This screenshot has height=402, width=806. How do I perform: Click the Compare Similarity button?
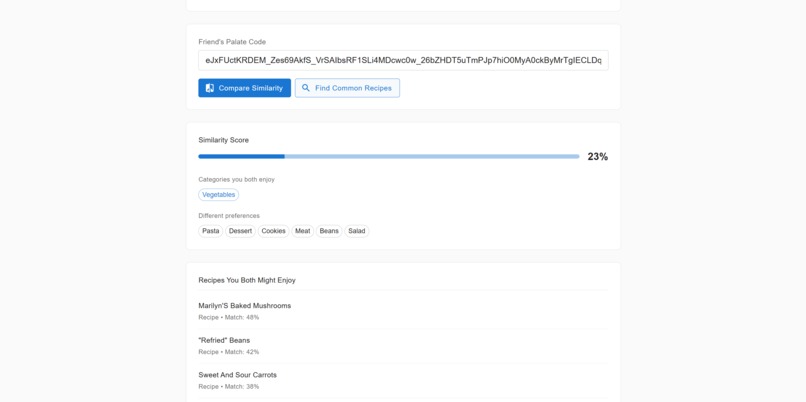[244, 88]
